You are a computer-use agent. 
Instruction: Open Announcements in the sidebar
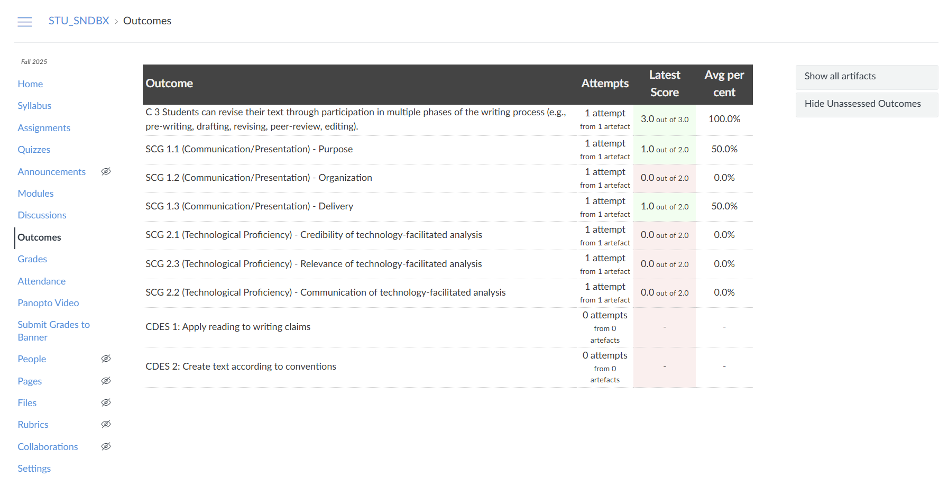[52, 172]
